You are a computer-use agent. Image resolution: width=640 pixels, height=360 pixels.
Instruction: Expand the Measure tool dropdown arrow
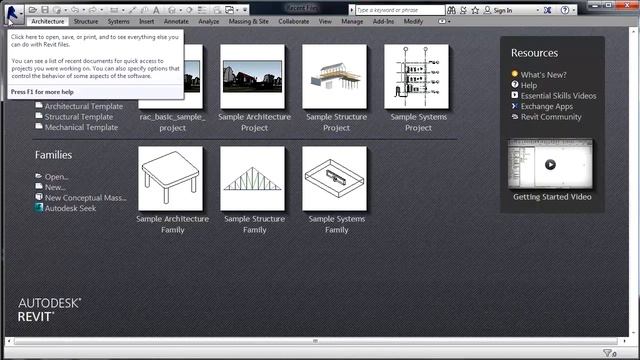click(x=123, y=10)
